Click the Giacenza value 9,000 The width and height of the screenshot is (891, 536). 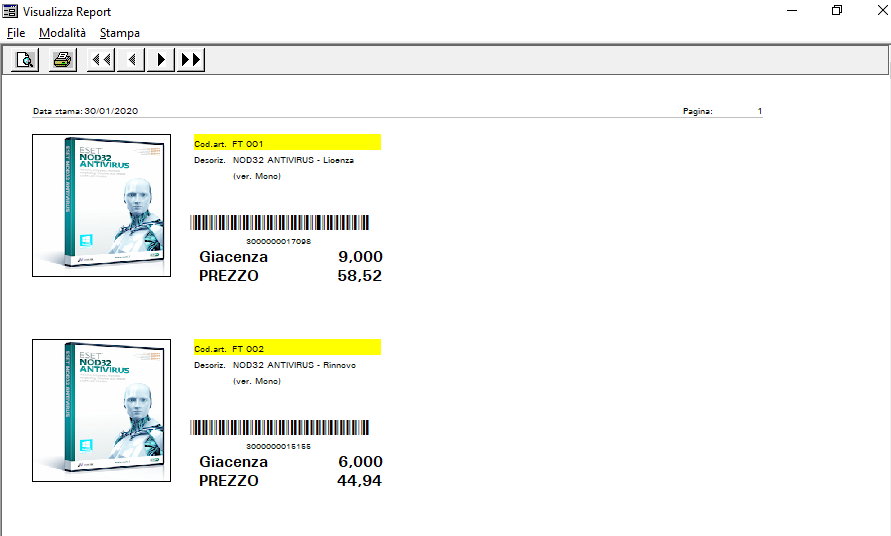(x=360, y=257)
